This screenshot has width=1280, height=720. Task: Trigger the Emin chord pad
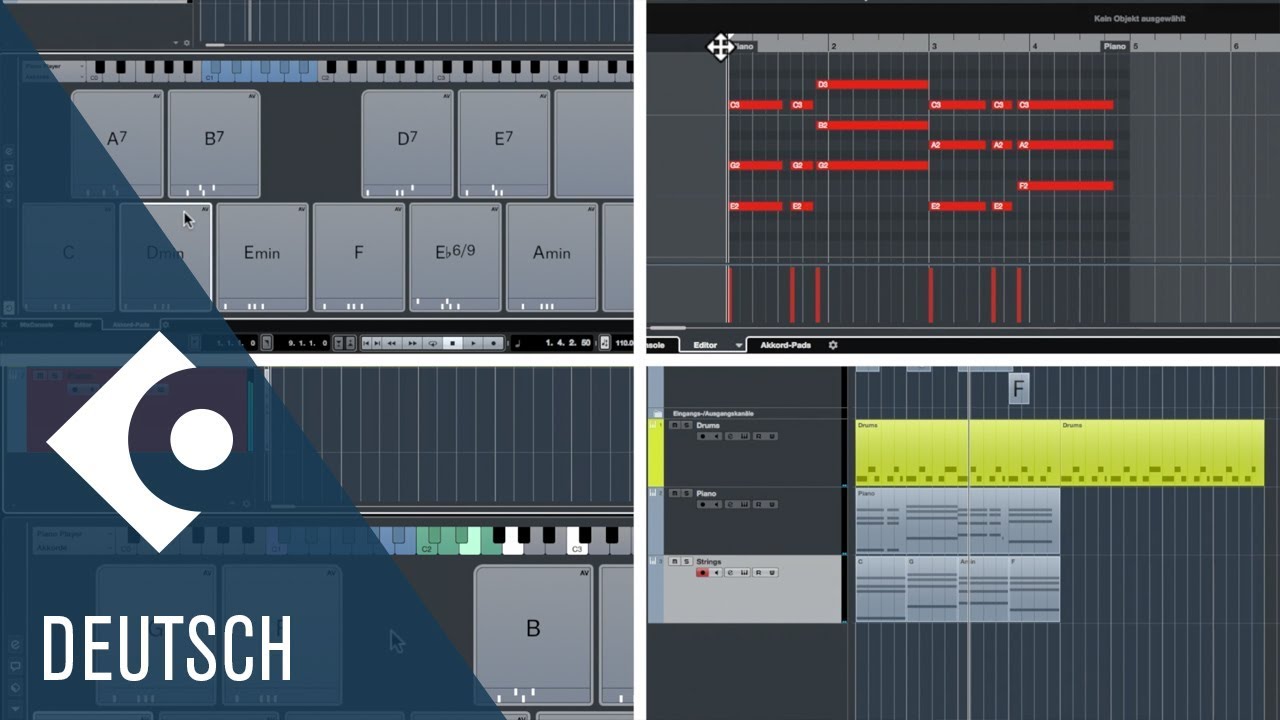pyautogui.click(x=262, y=257)
